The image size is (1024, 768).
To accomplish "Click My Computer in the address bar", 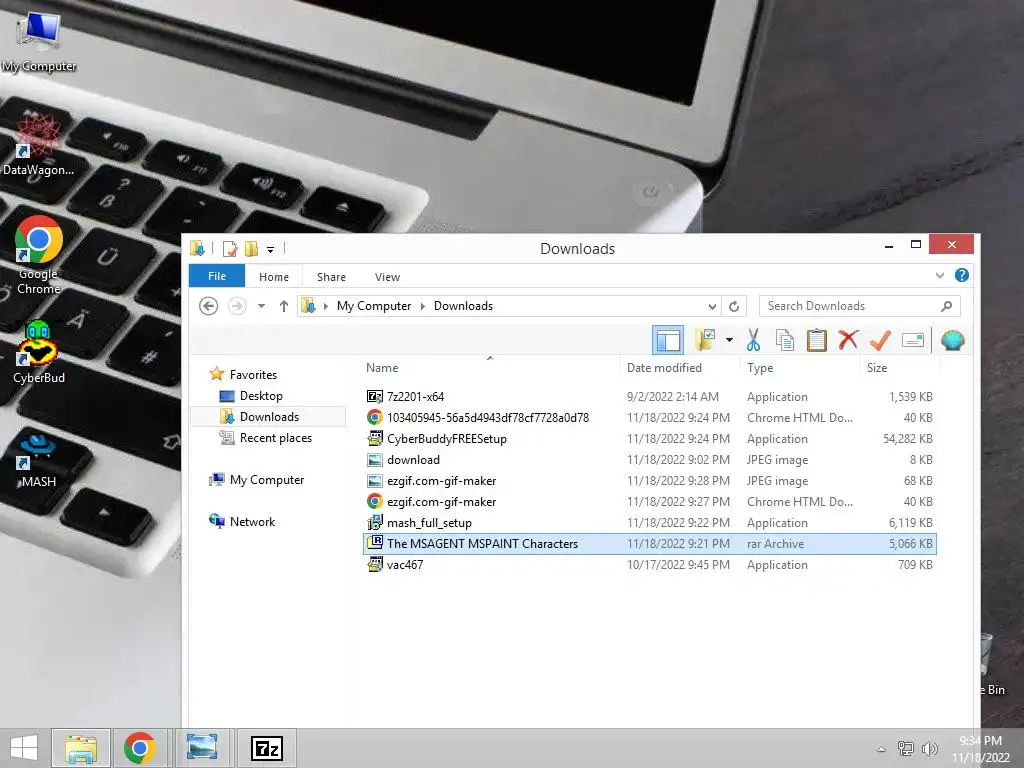I will click(x=374, y=306).
